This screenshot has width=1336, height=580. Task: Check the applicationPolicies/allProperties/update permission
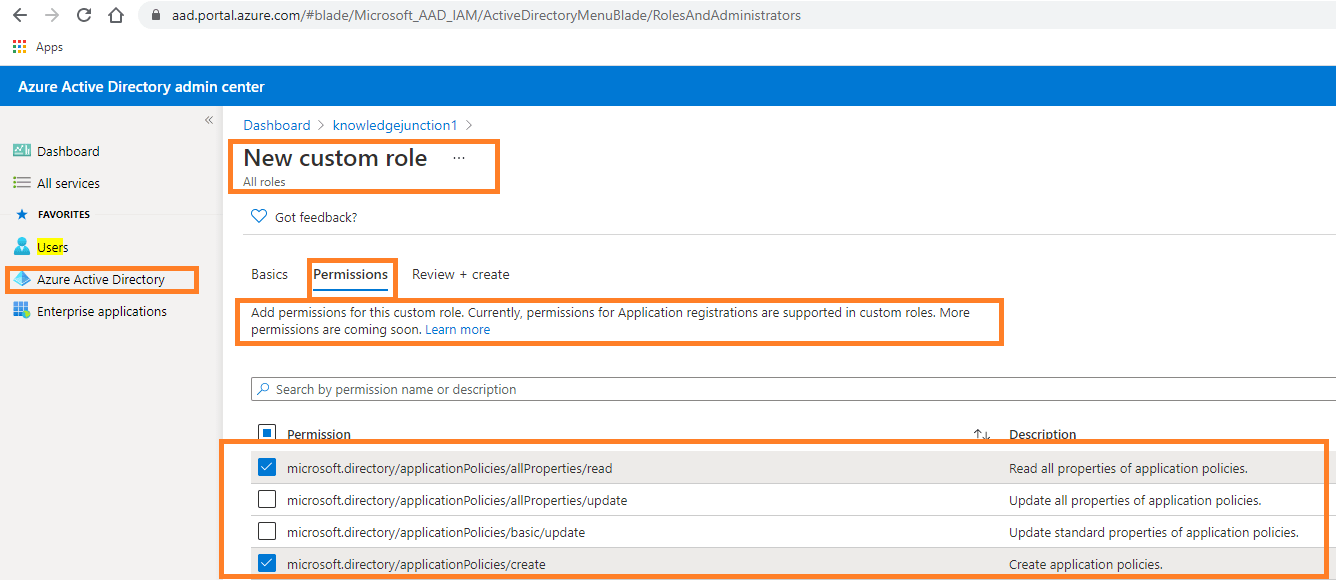[x=267, y=499]
